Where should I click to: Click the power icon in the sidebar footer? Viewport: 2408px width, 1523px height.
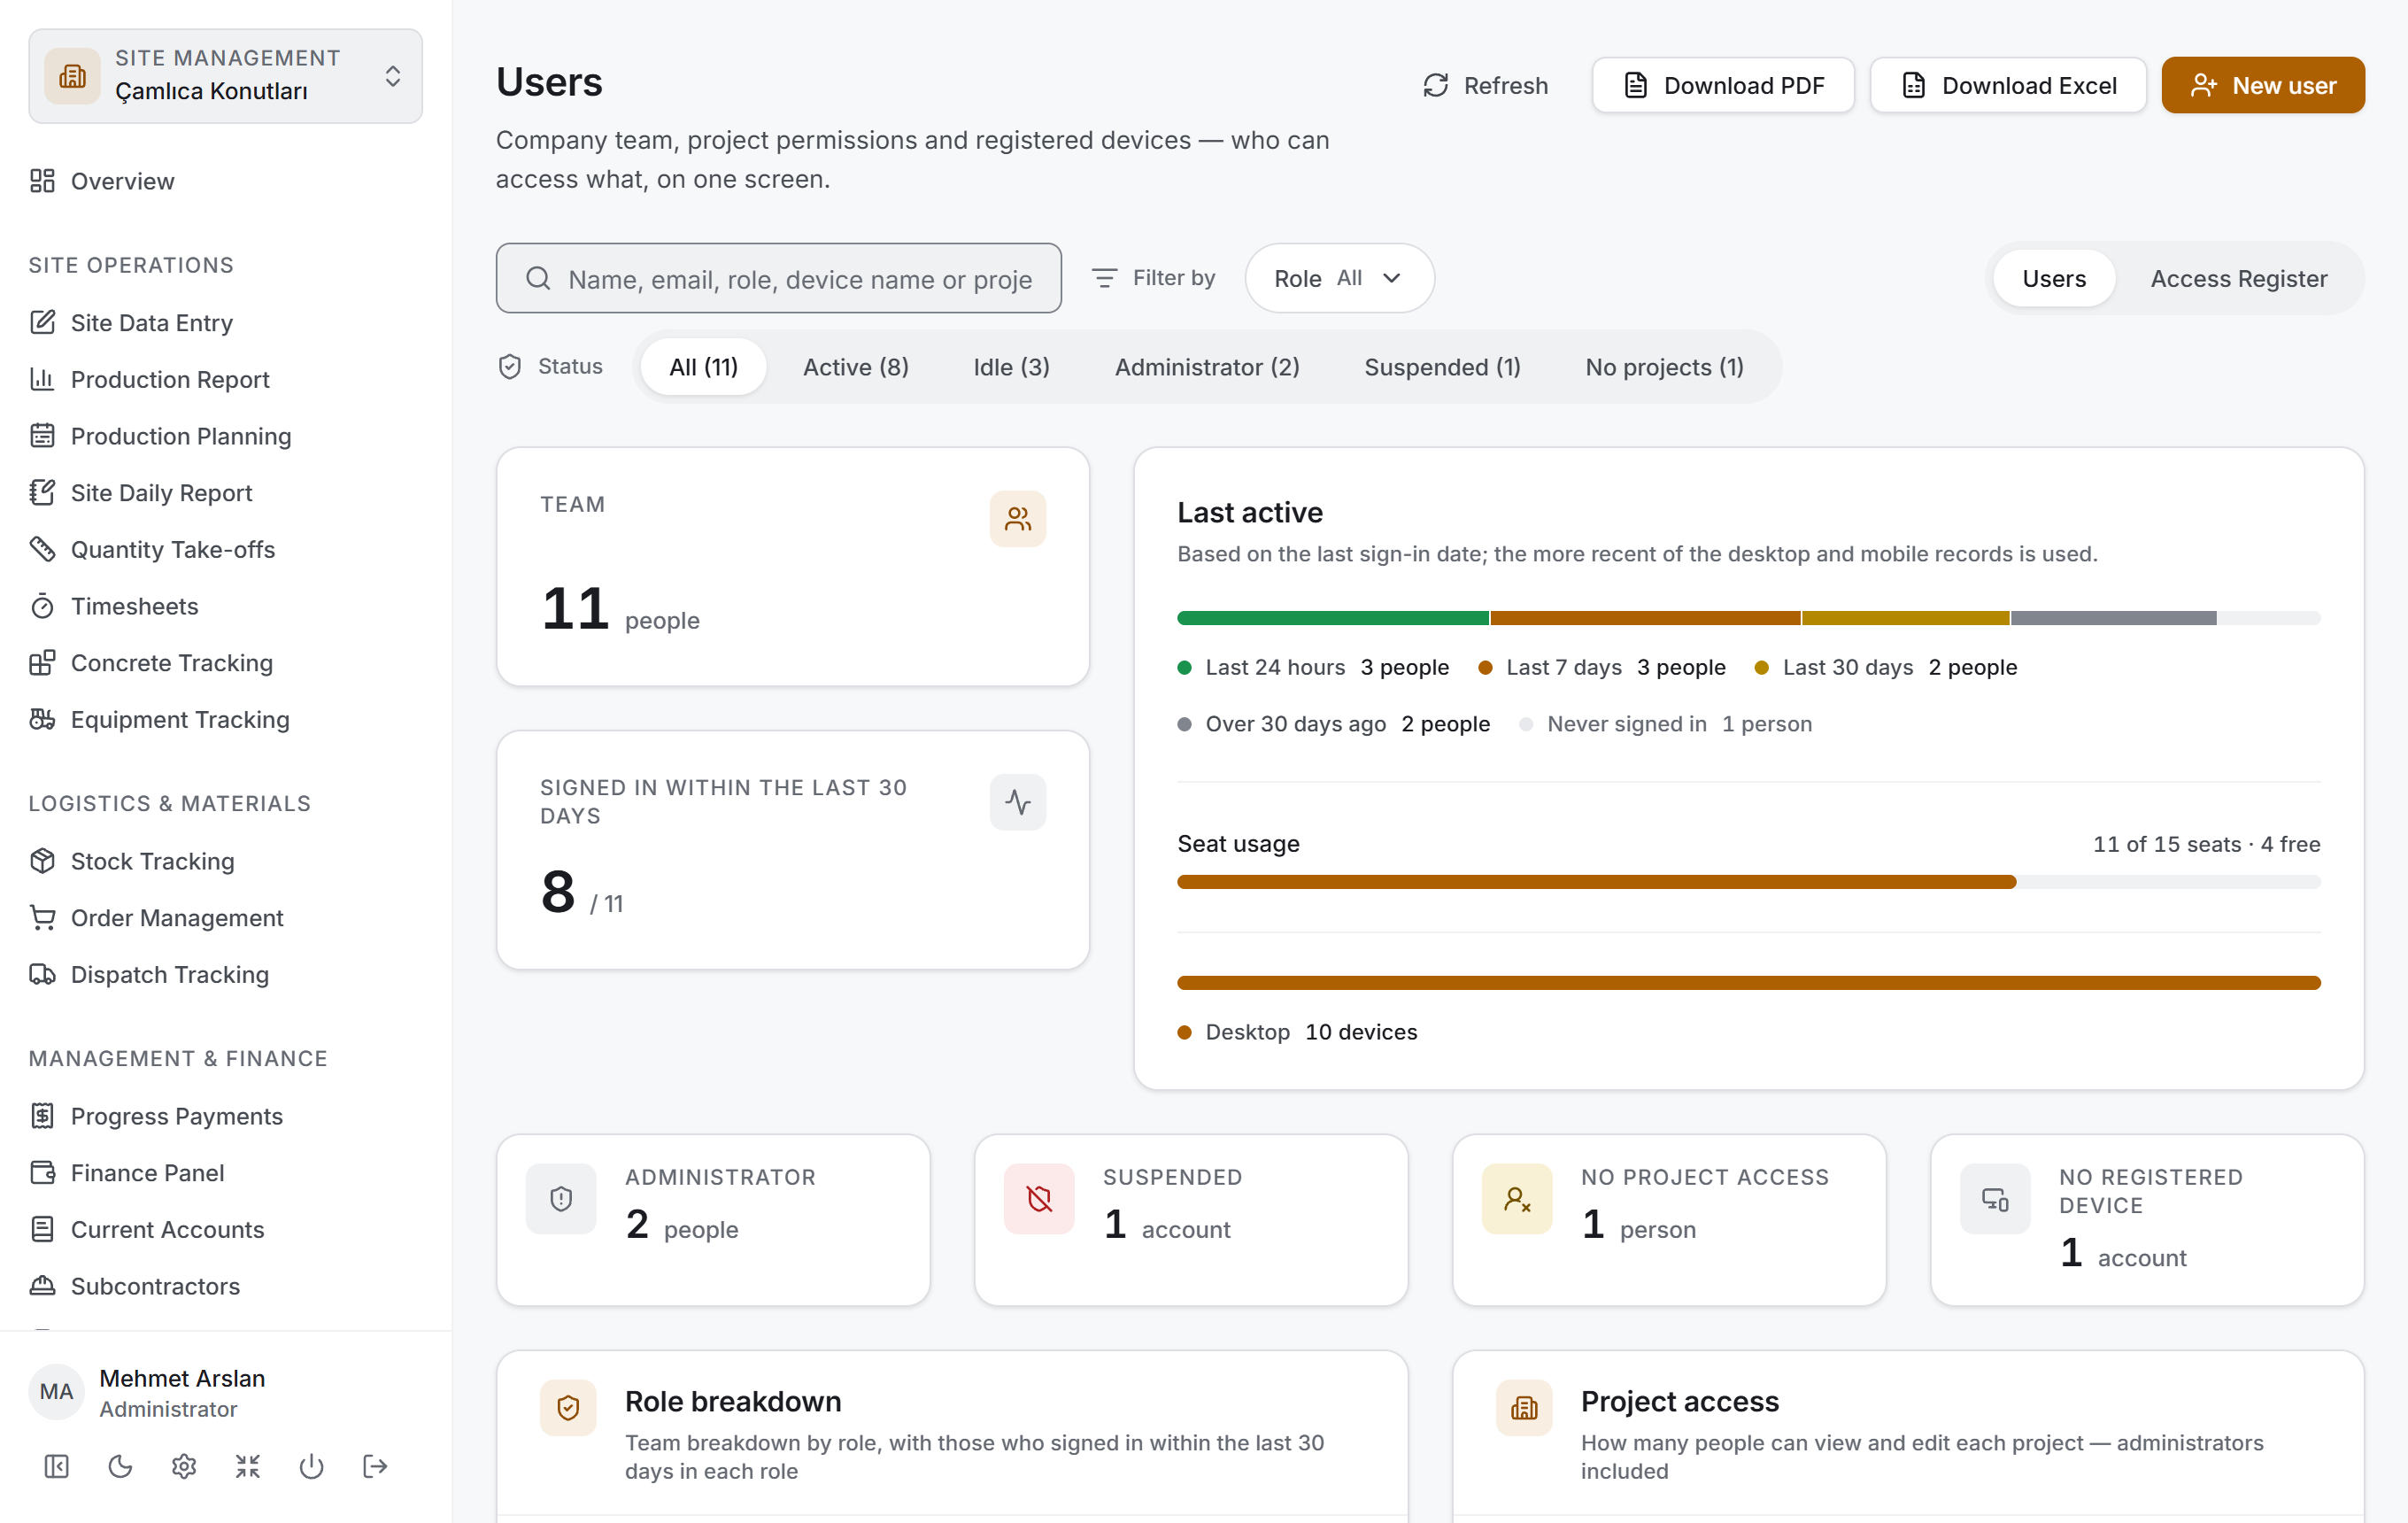click(312, 1466)
